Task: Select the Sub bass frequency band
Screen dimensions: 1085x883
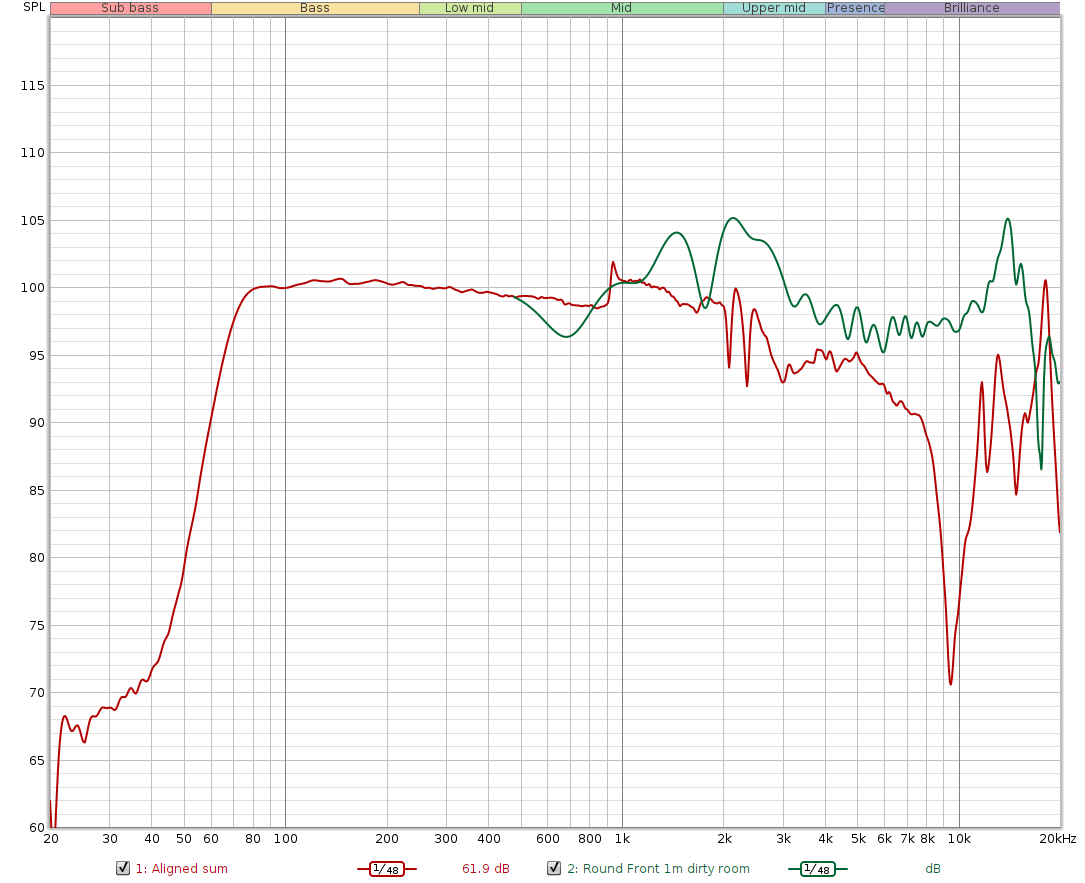Action: 131,8
